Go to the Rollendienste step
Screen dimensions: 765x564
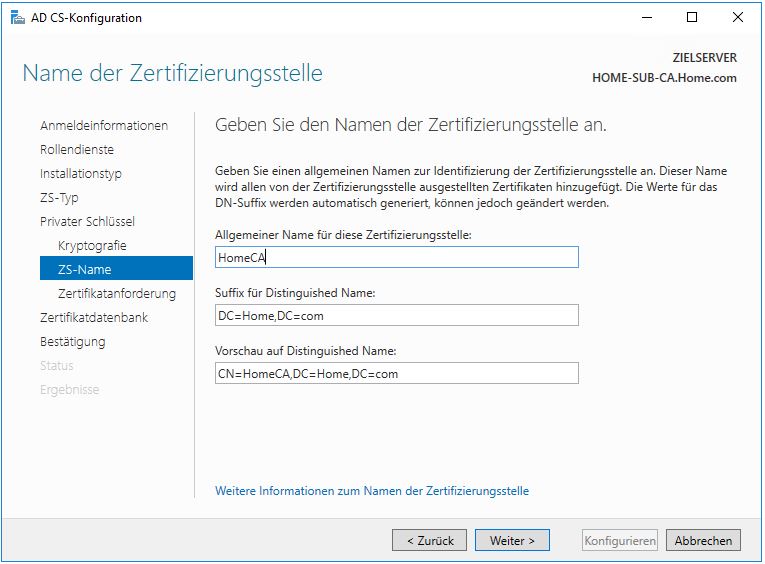click(77, 150)
